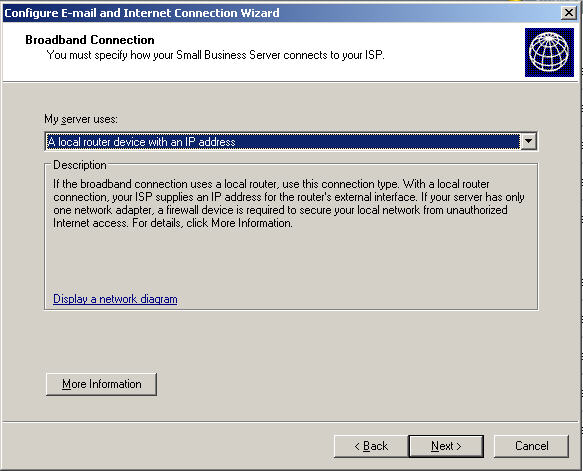Go to the previous page with Back
The width and height of the screenshot is (583, 471).
coord(371,446)
